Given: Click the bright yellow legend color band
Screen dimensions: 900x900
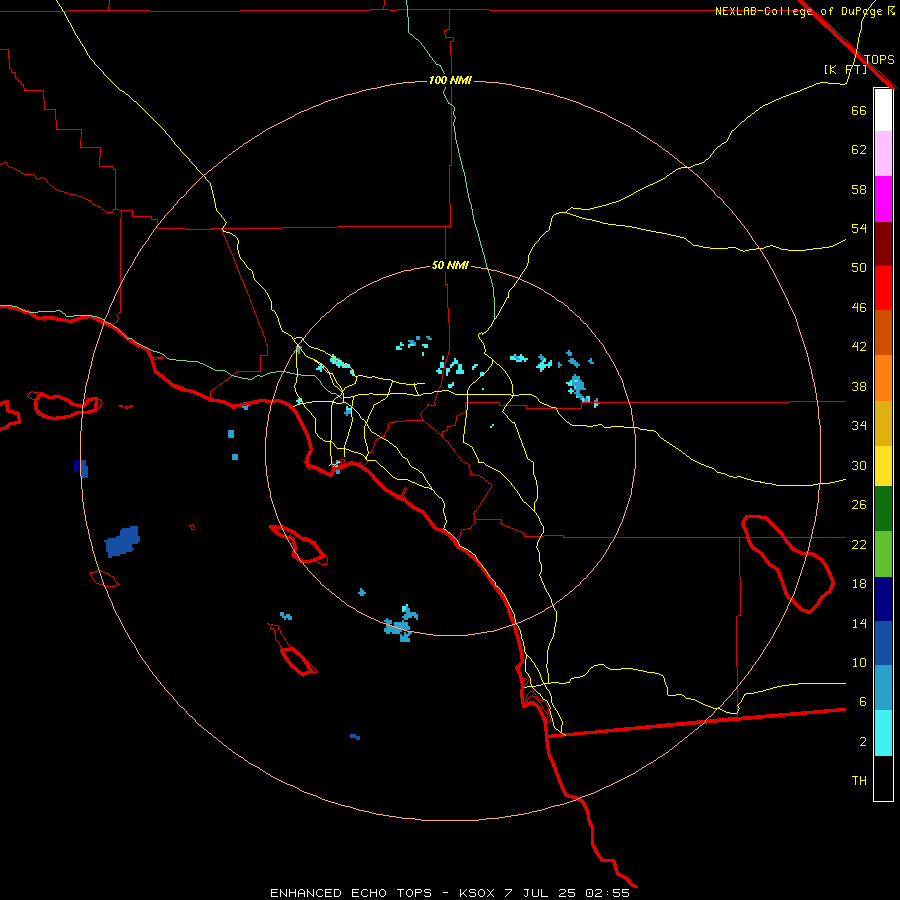Looking at the screenshot, I should tap(883, 466).
